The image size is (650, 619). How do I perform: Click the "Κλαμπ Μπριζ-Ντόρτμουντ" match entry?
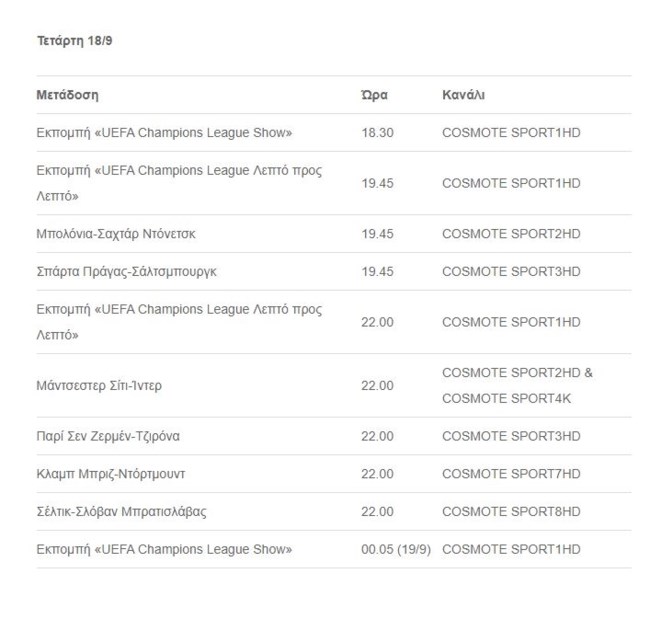(x=110, y=474)
